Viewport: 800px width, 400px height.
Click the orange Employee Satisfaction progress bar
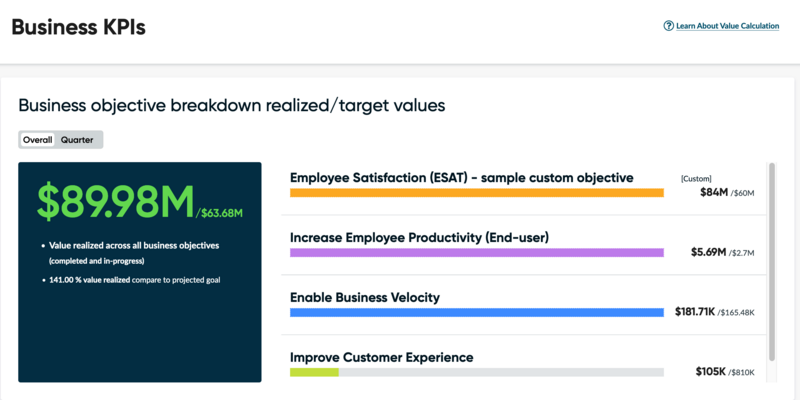[477, 193]
